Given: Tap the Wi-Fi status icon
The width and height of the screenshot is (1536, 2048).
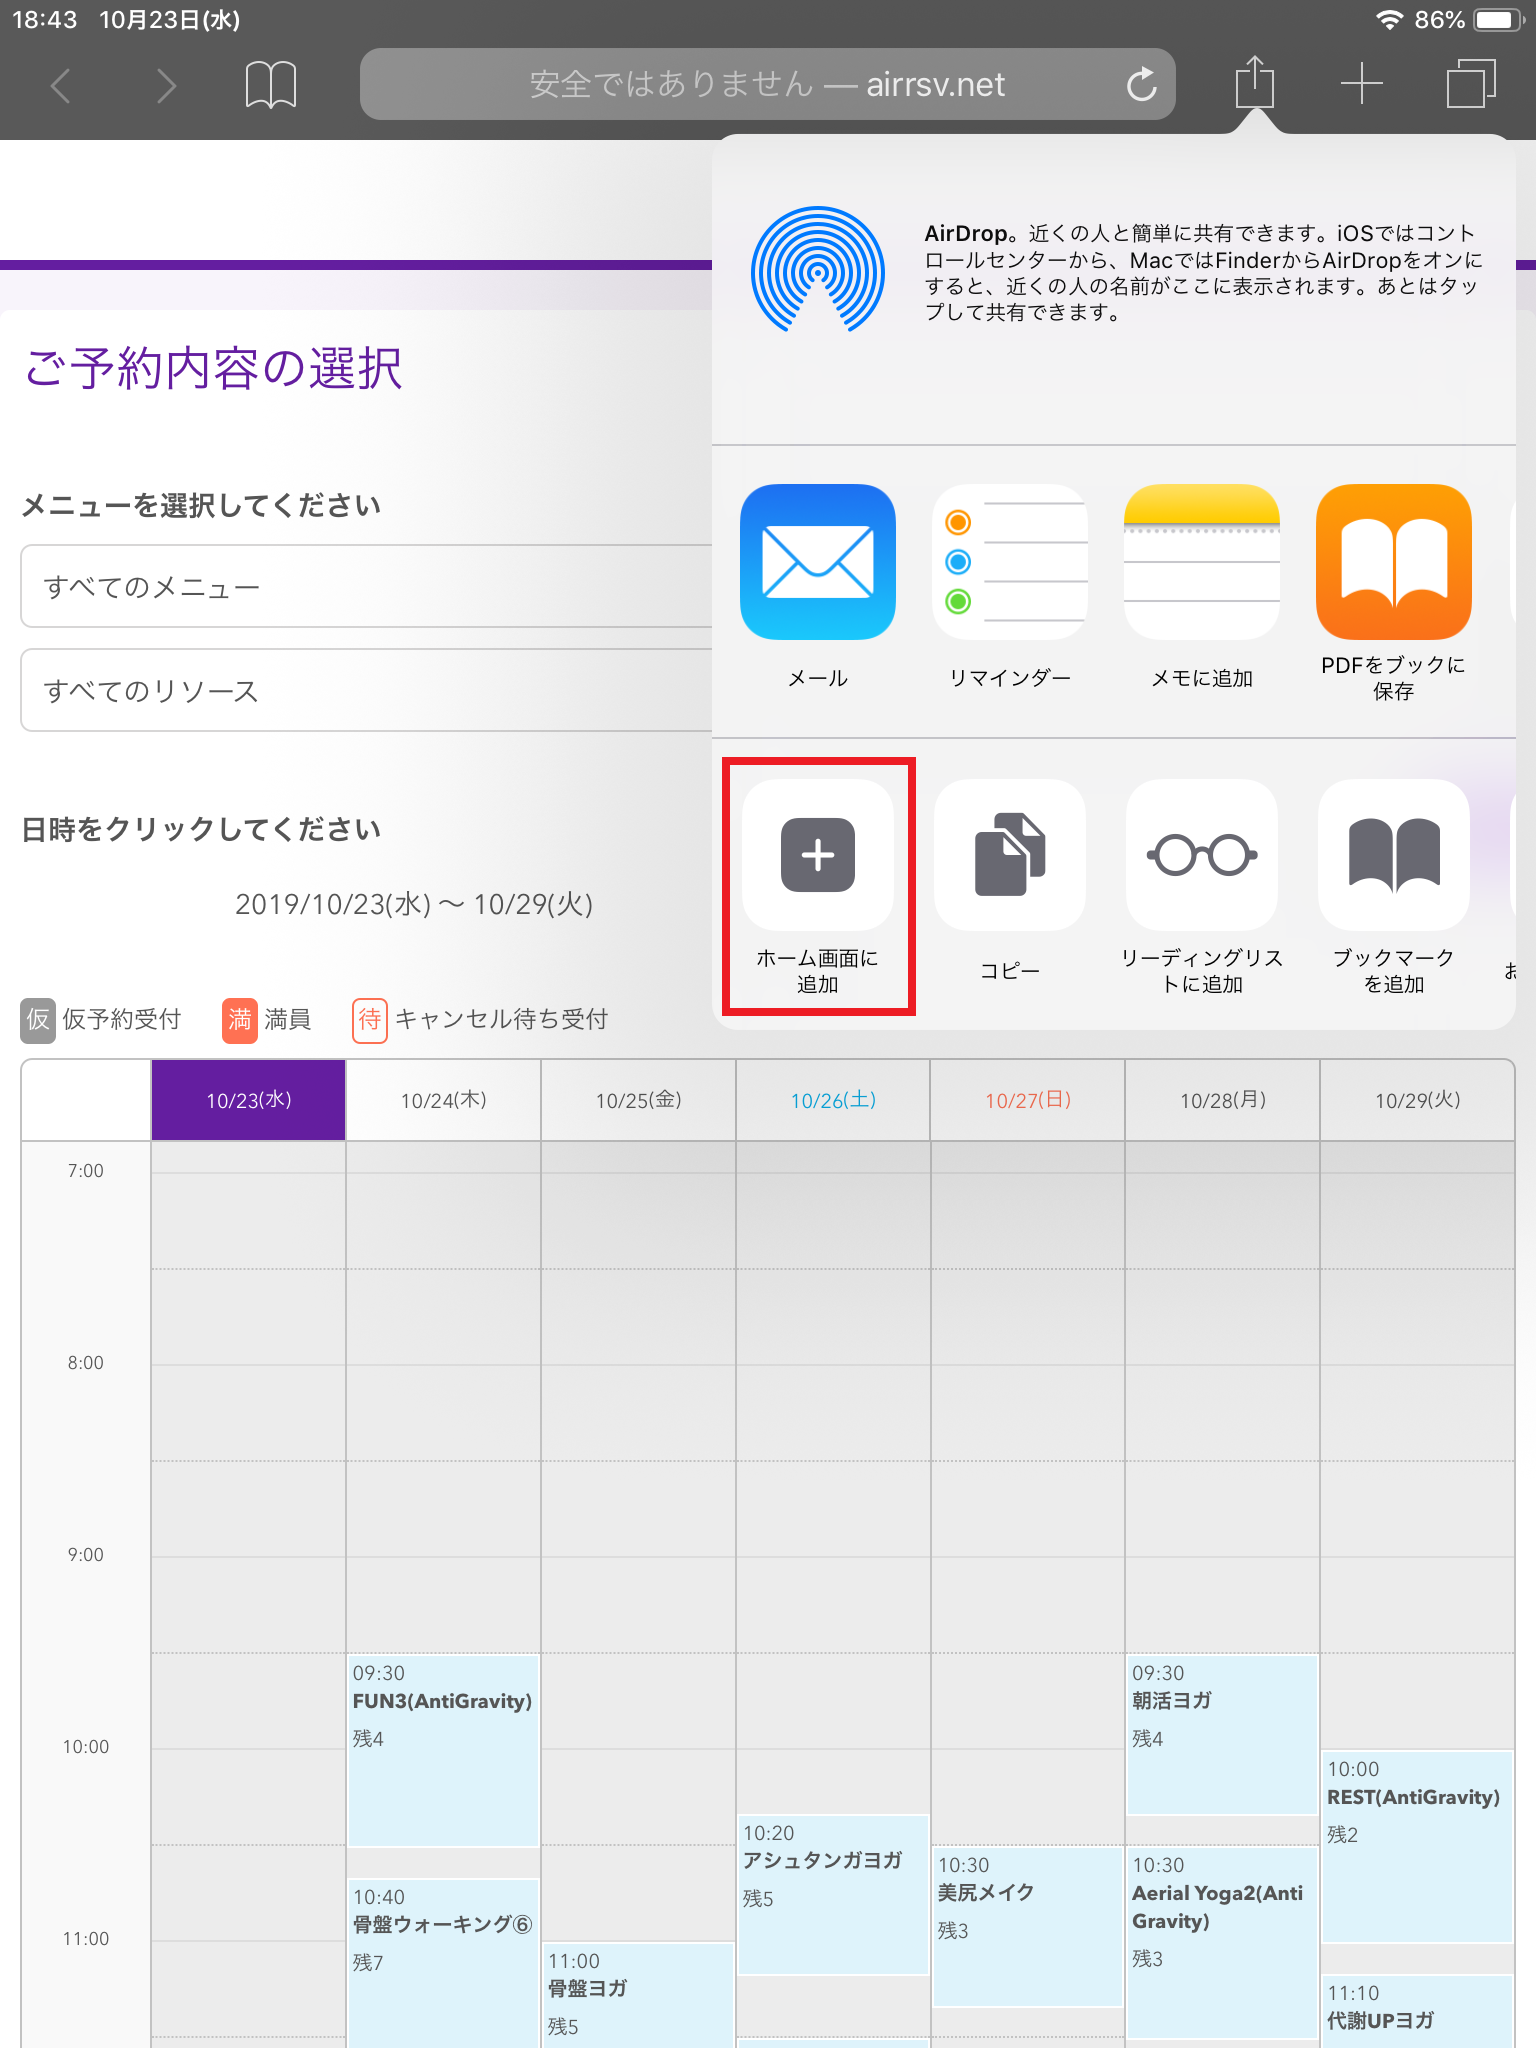Looking at the screenshot, I should click(1389, 20).
